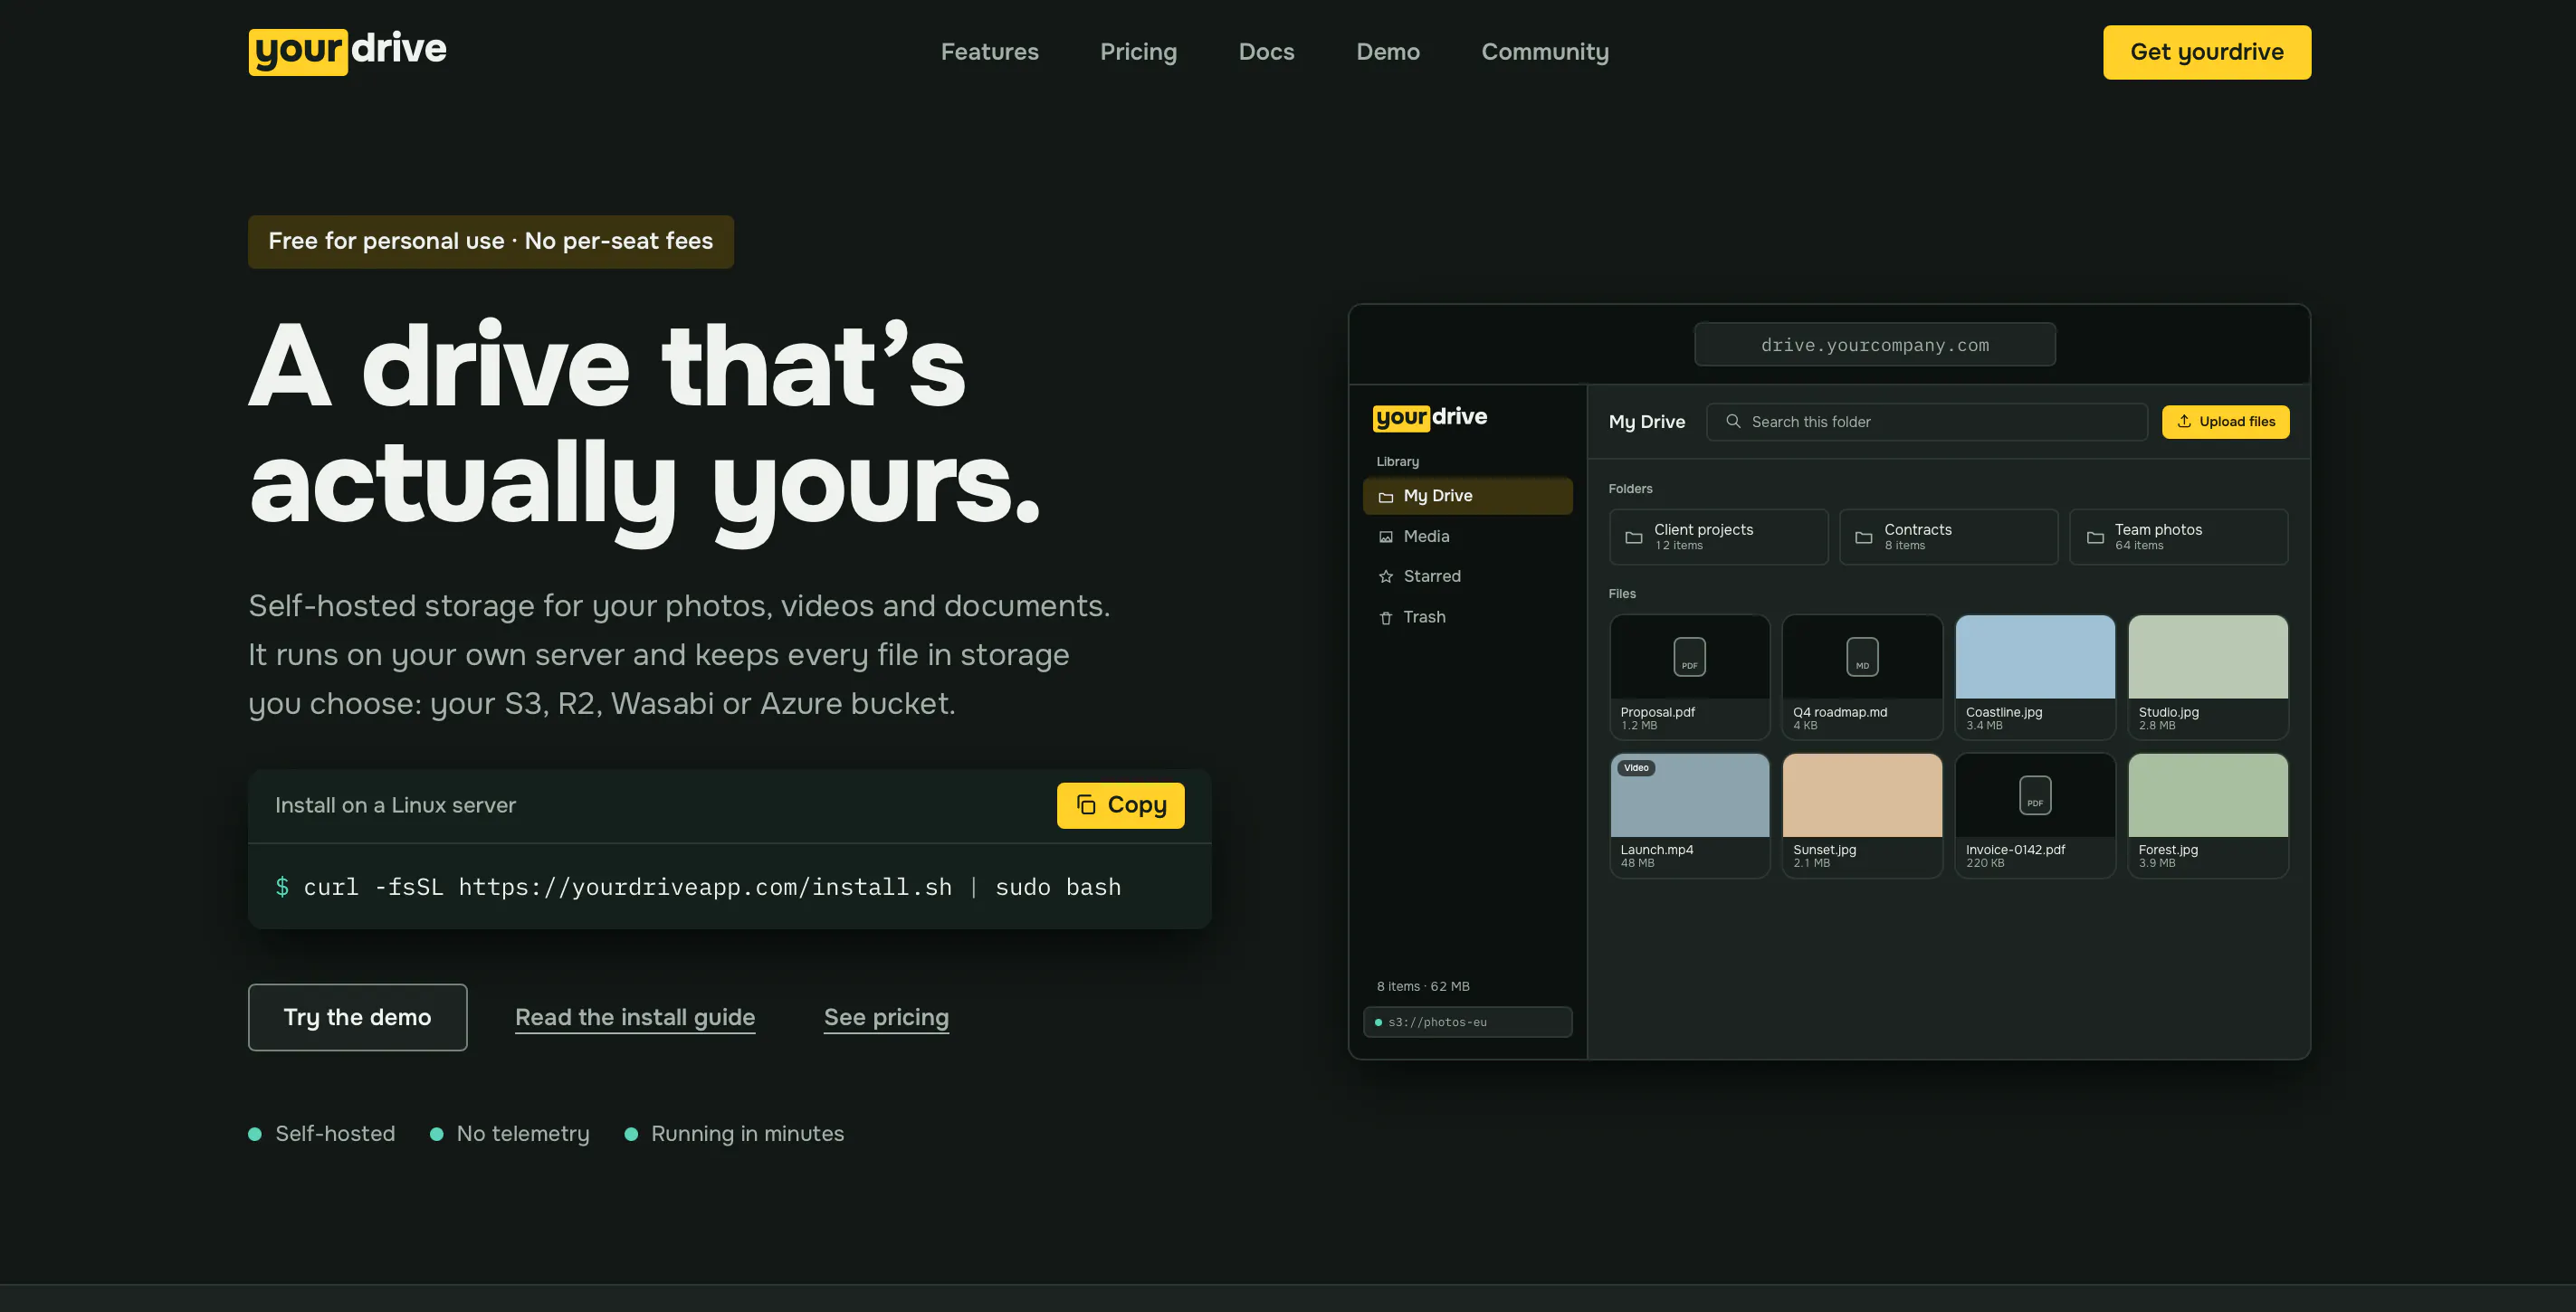This screenshot has width=2576, height=1312.
Task: Click the PDF icon of Invoice-0142.pdf
Action: [2035, 795]
